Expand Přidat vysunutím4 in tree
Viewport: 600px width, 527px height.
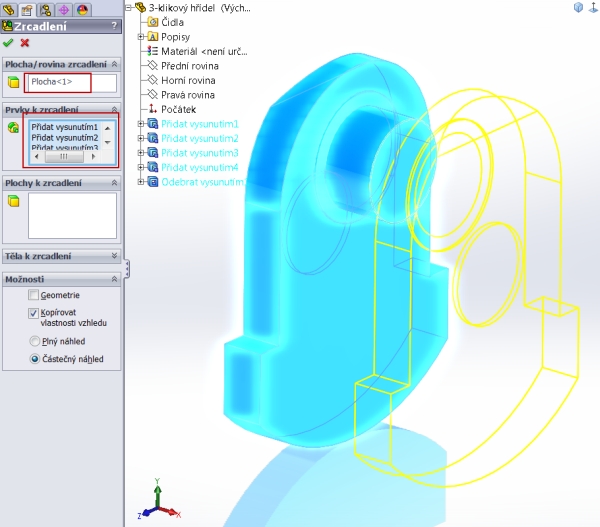click(x=141, y=167)
